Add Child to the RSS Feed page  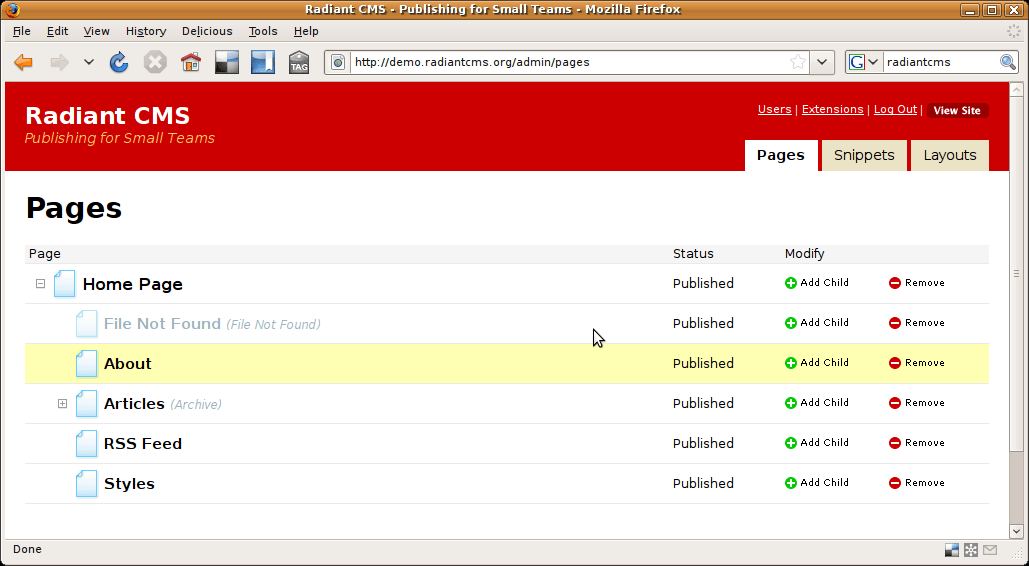click(817, 443)
